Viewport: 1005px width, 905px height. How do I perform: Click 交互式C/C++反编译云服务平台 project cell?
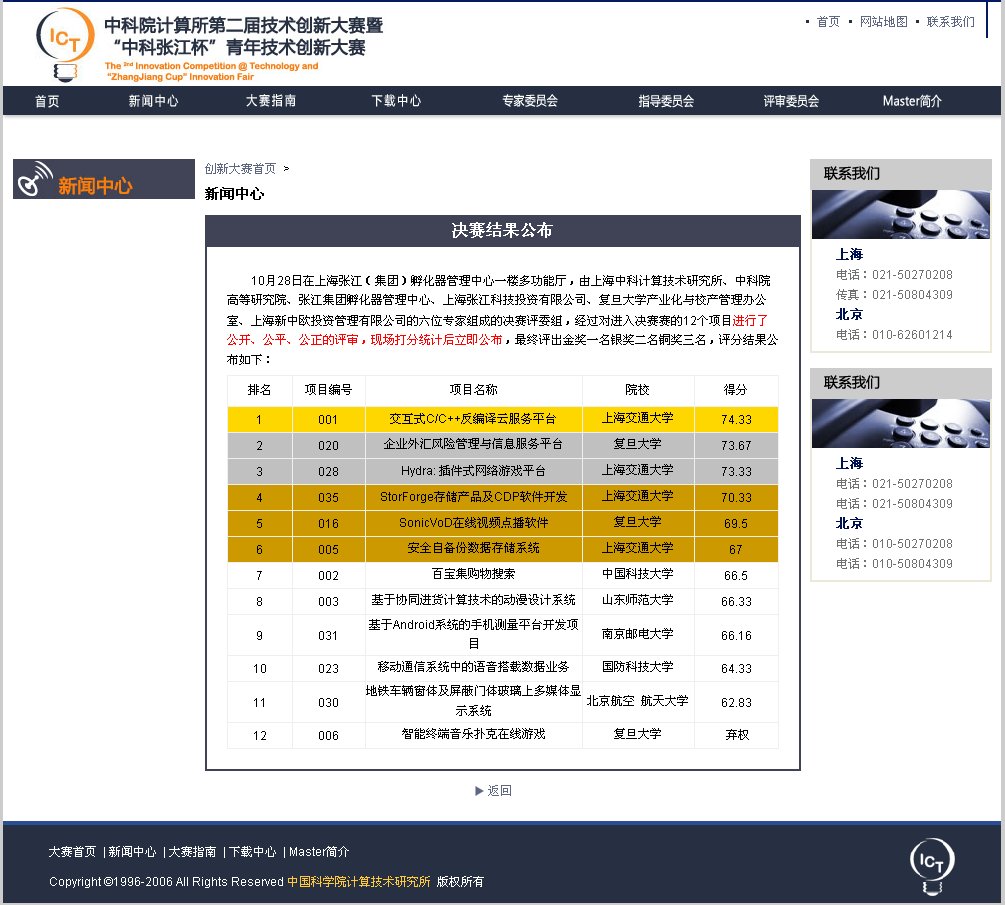(x=474, y=419)
